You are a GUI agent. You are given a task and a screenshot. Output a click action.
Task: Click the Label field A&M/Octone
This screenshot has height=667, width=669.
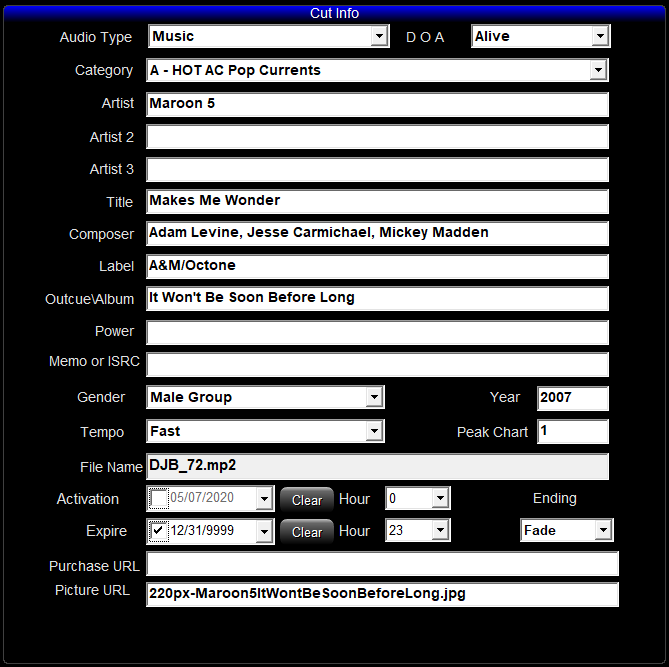click(377, 266)
